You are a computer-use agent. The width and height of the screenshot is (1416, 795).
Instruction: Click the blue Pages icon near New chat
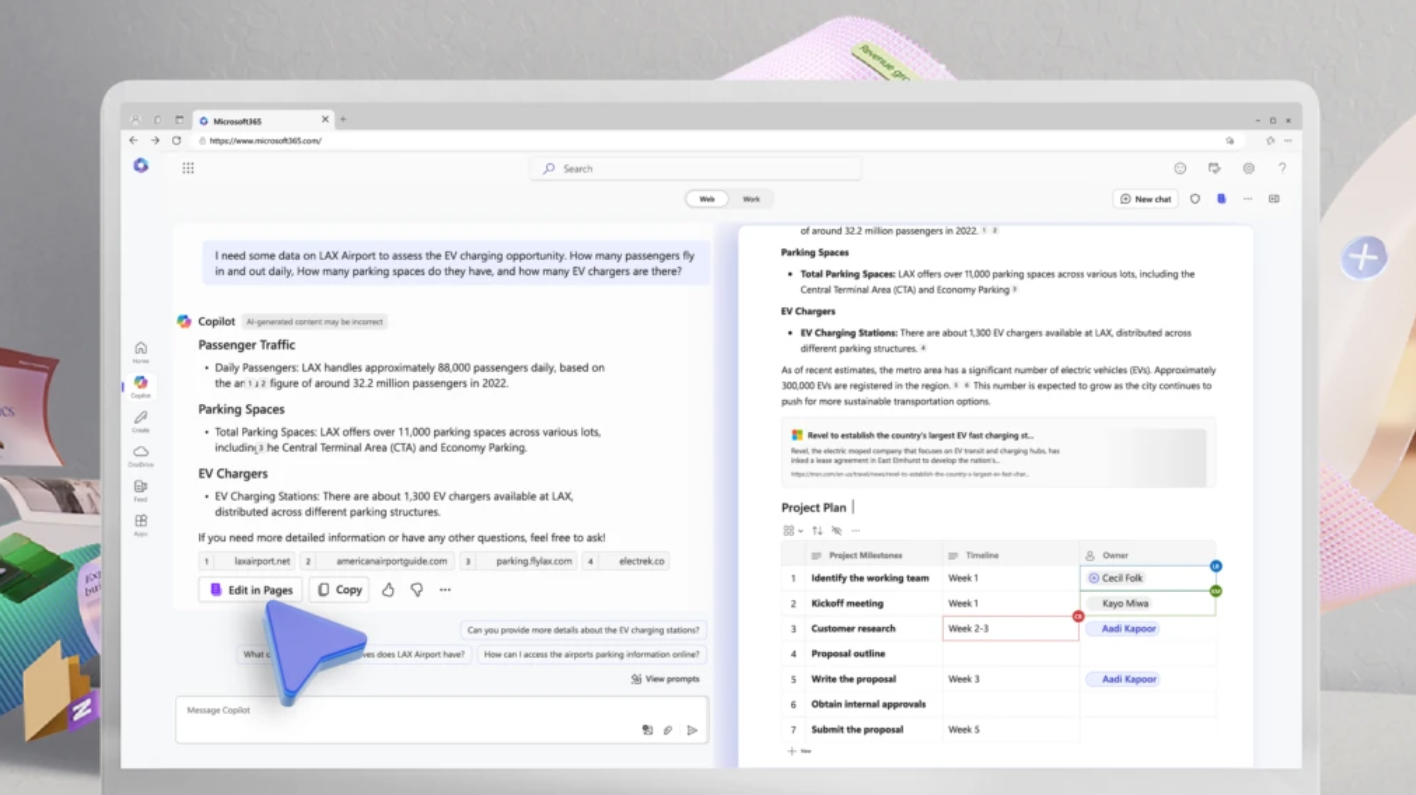[x=1221, y=199]
